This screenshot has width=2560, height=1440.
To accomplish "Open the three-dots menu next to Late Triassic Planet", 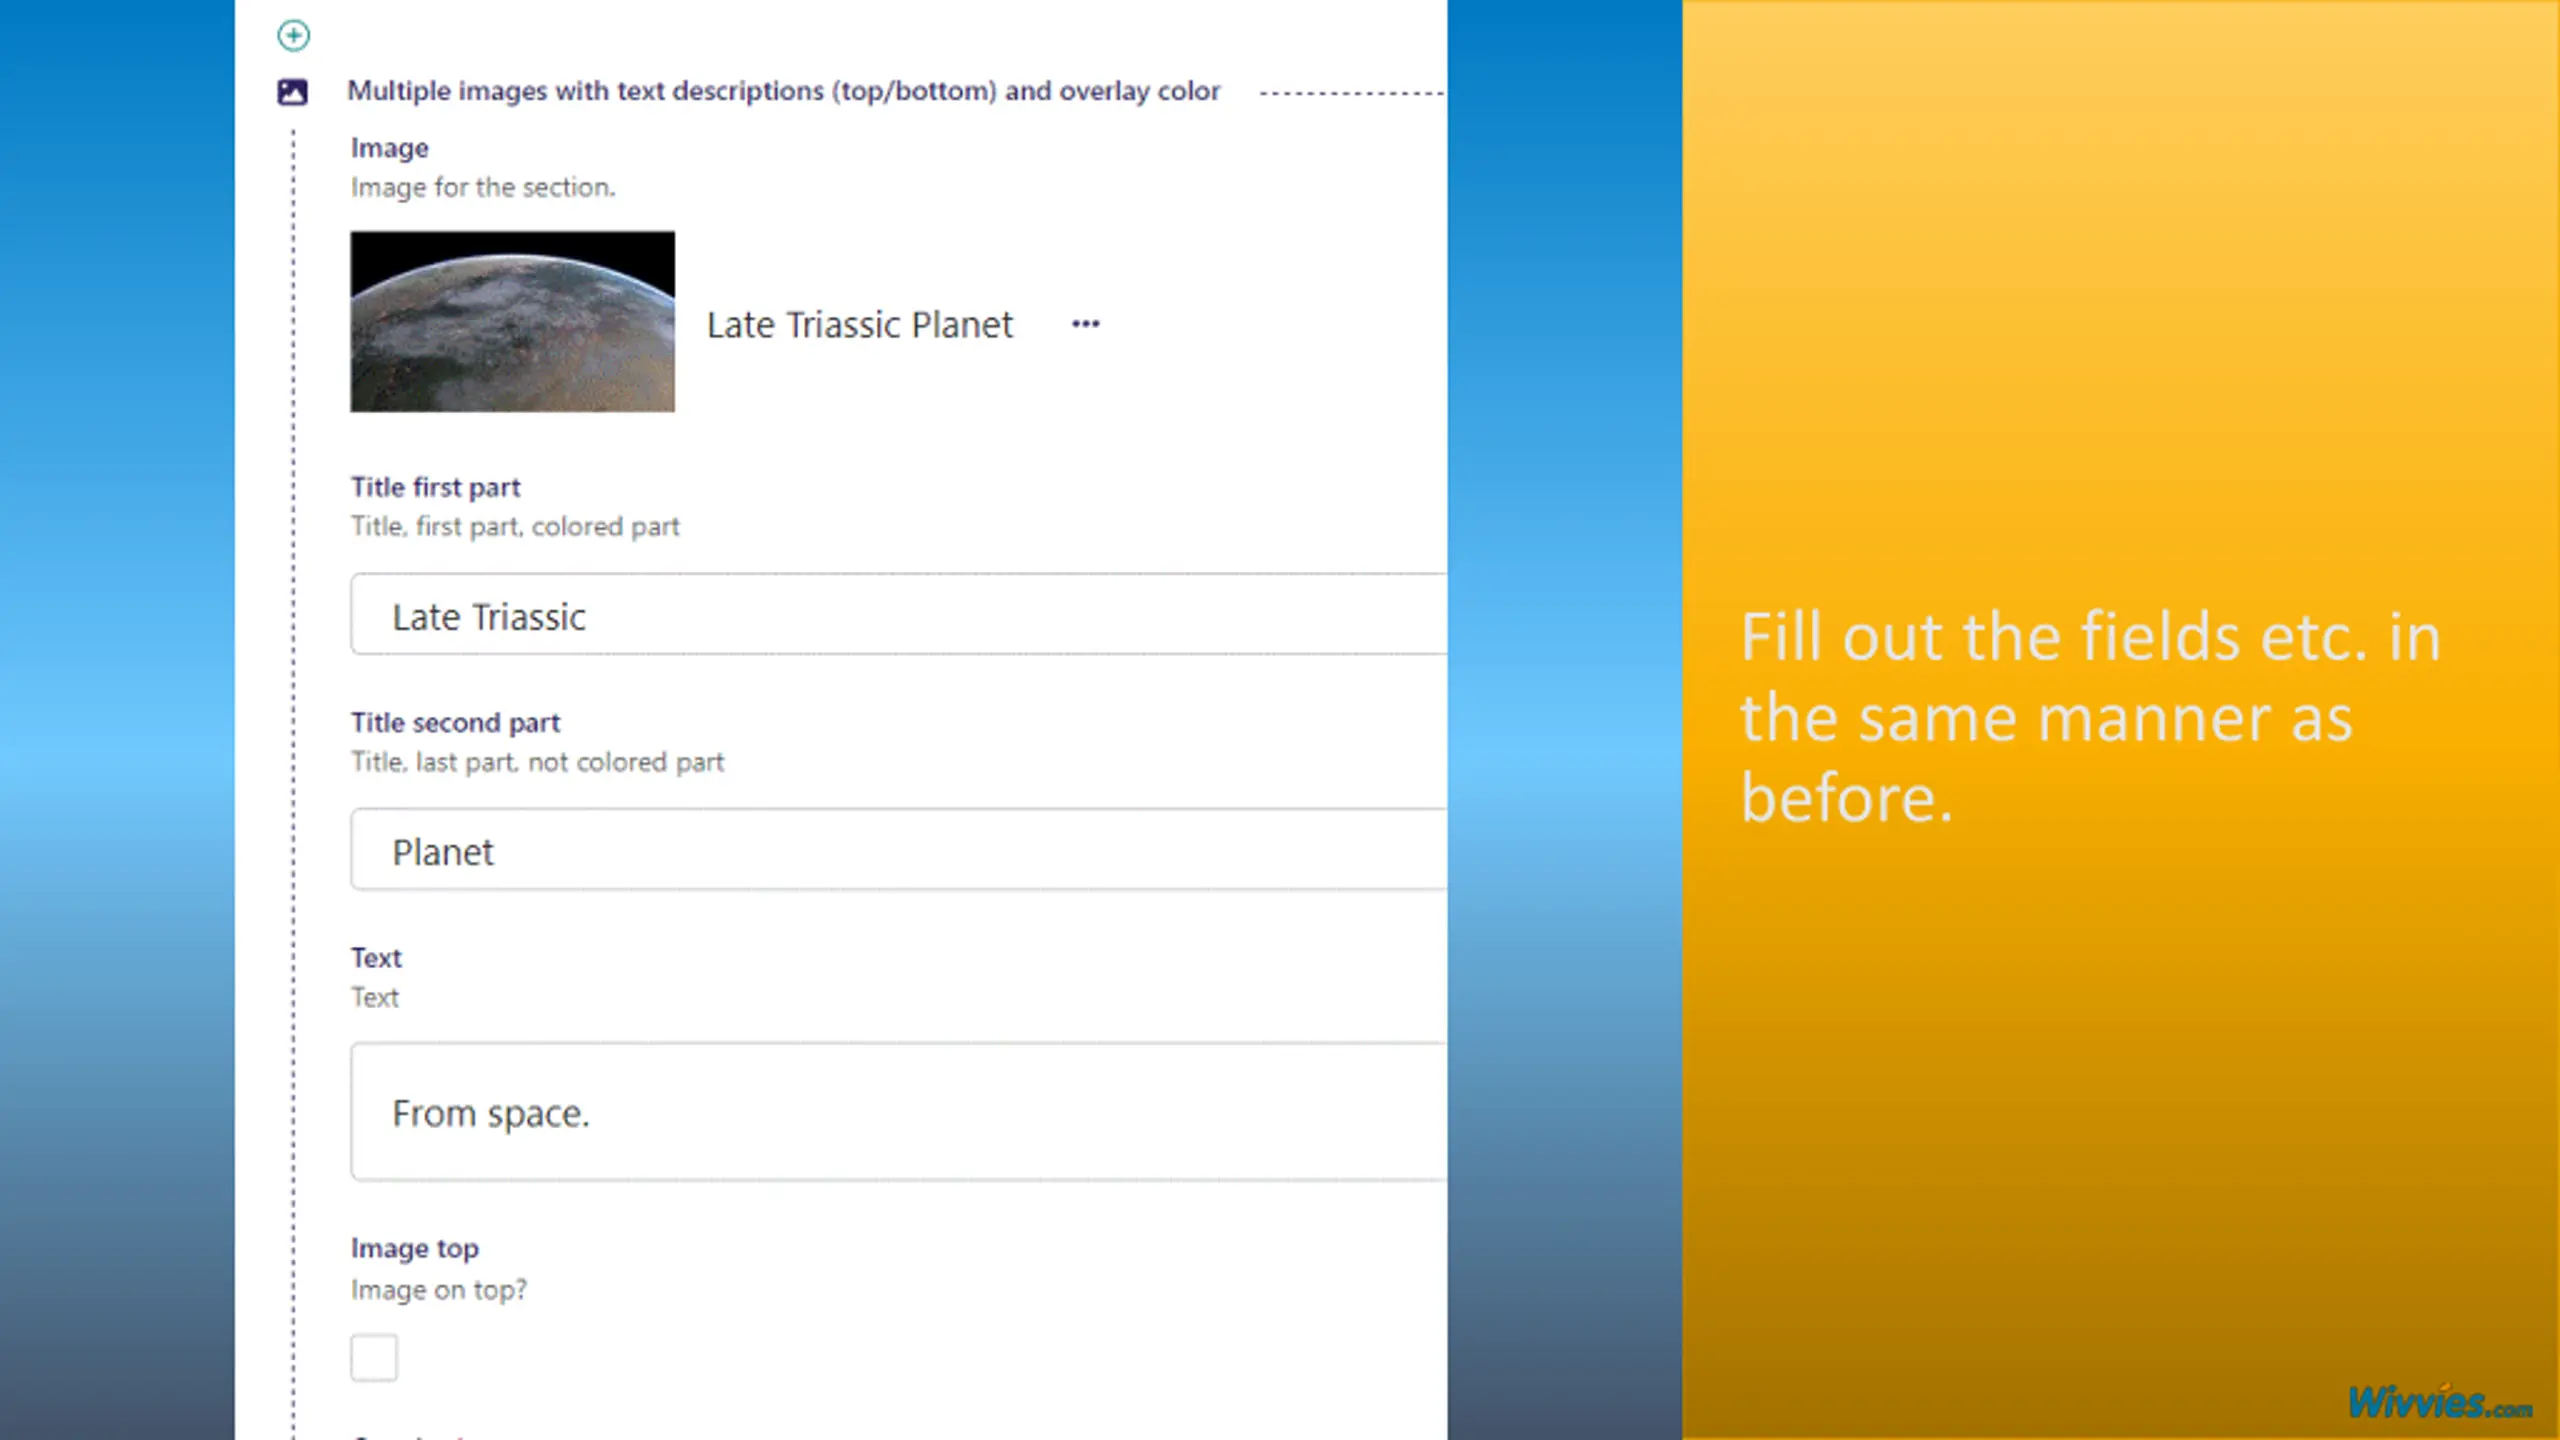I will click(1085, 324).
